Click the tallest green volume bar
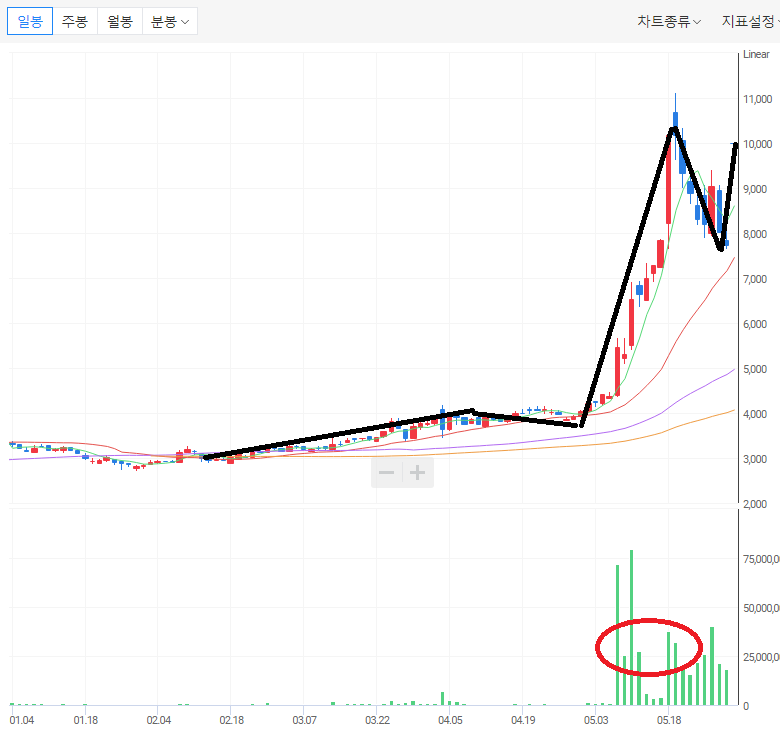 (631, 628)
